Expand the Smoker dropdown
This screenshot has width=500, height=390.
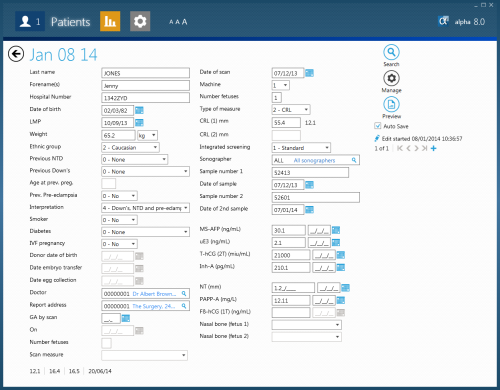(133, 220)
